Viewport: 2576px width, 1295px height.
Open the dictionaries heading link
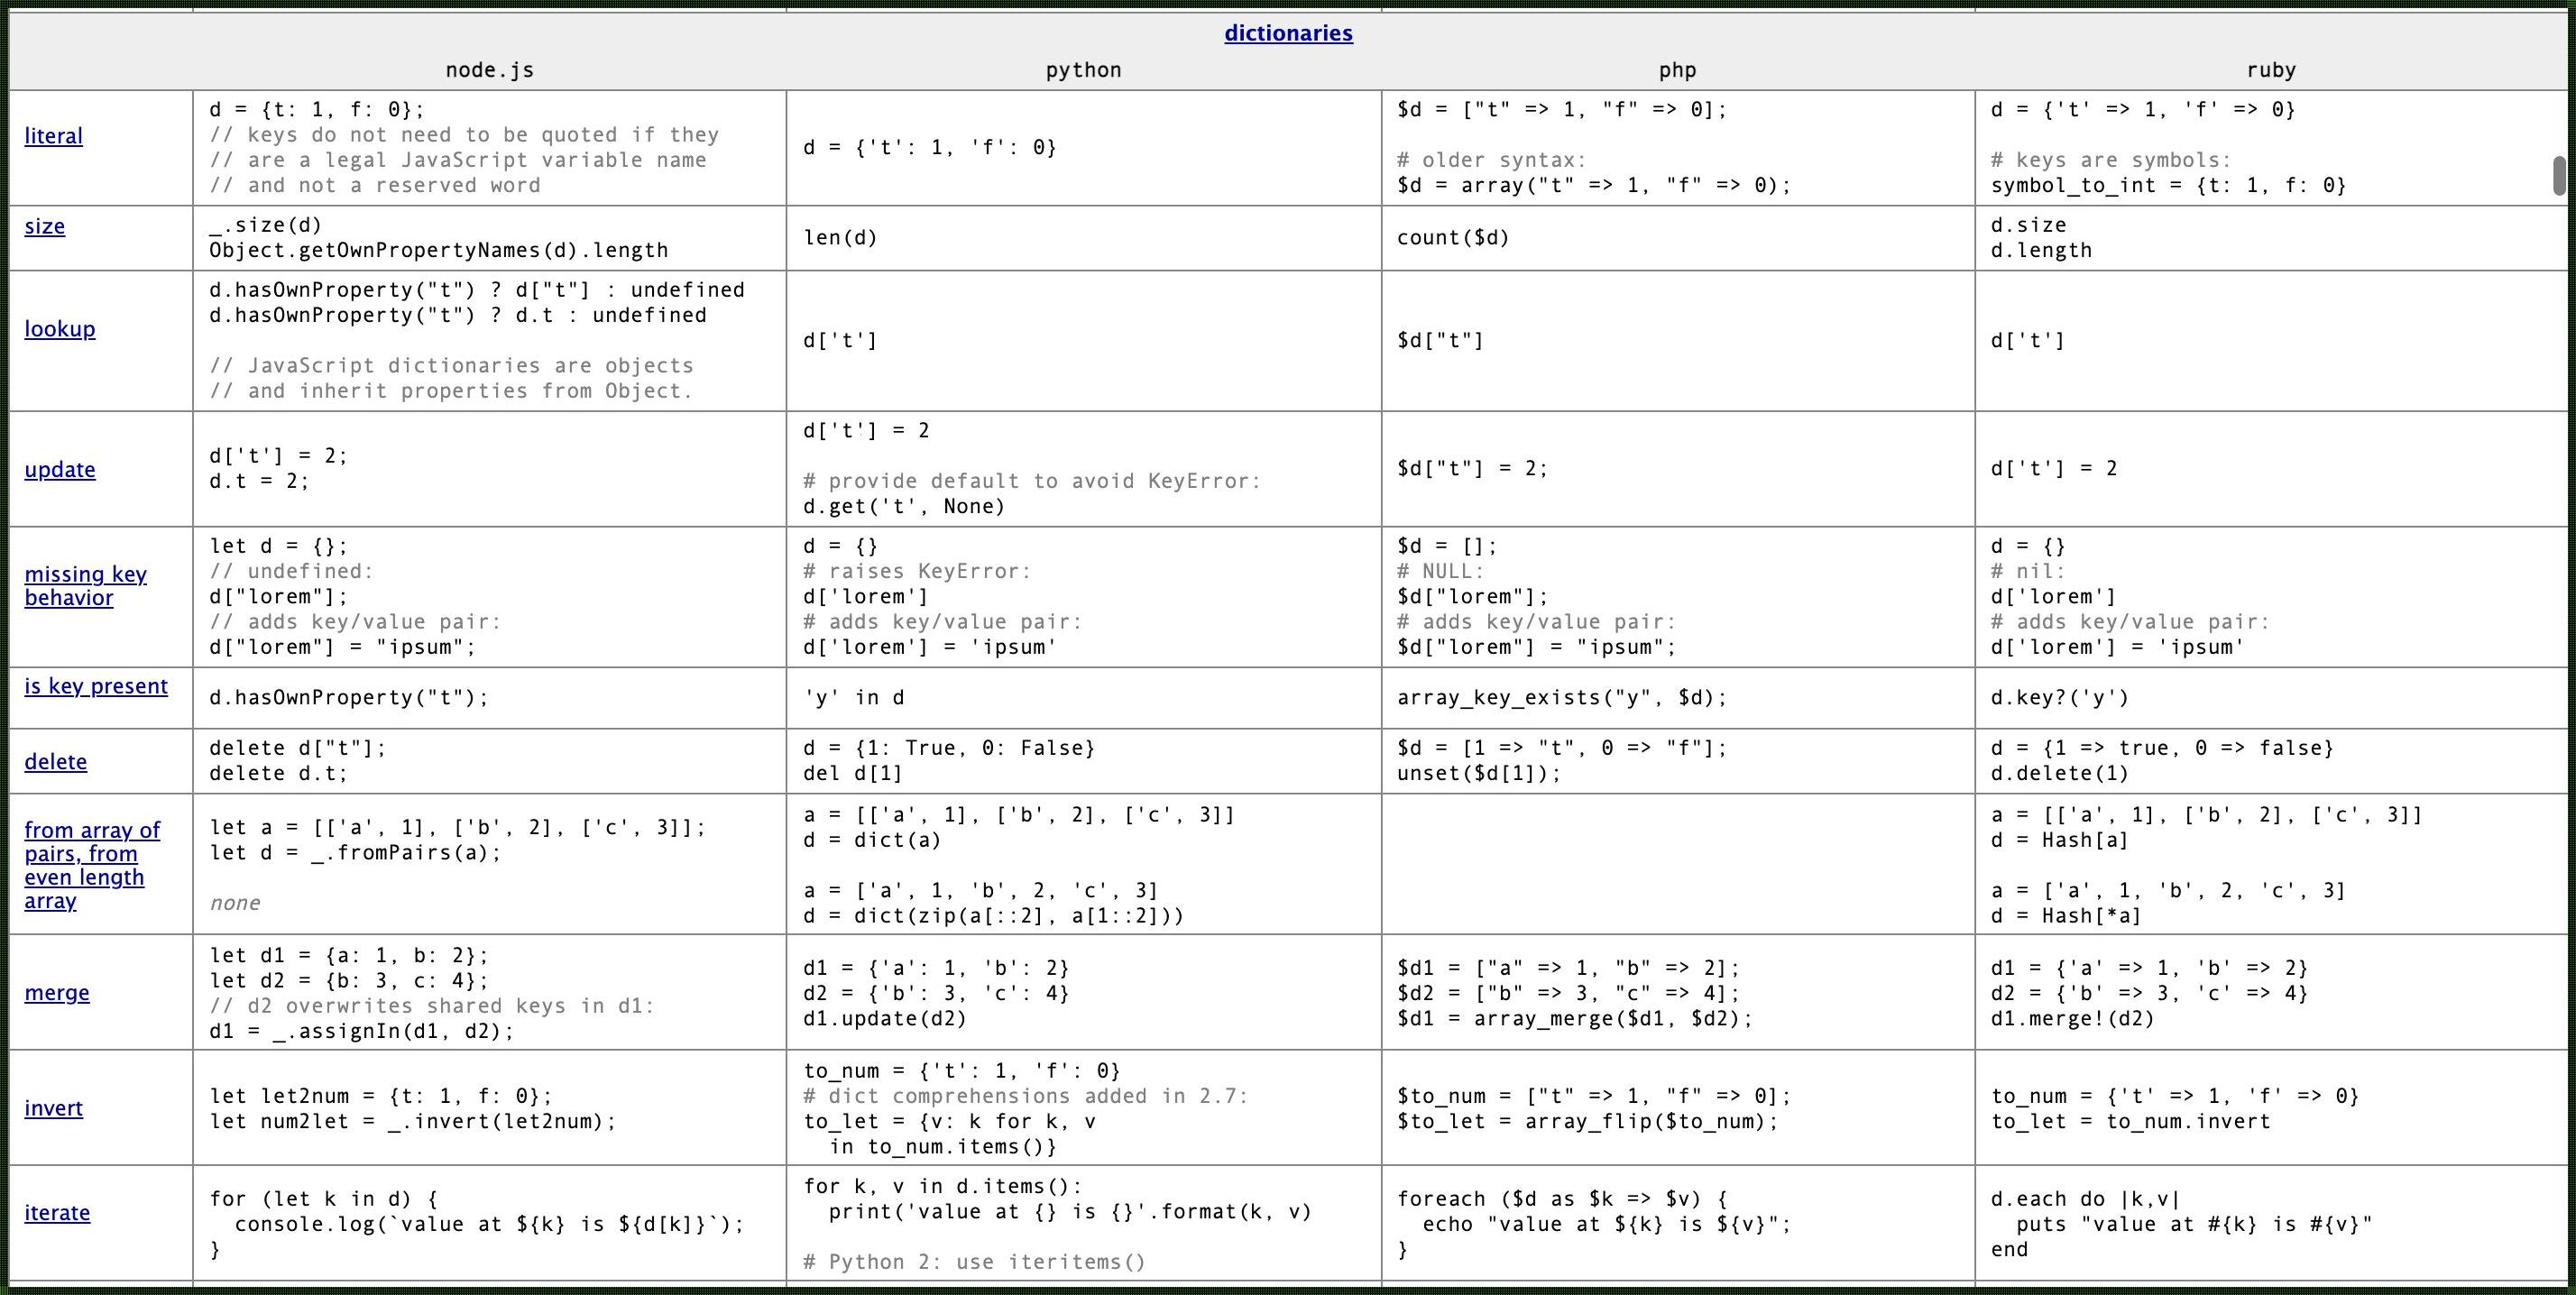[1288, 33]
